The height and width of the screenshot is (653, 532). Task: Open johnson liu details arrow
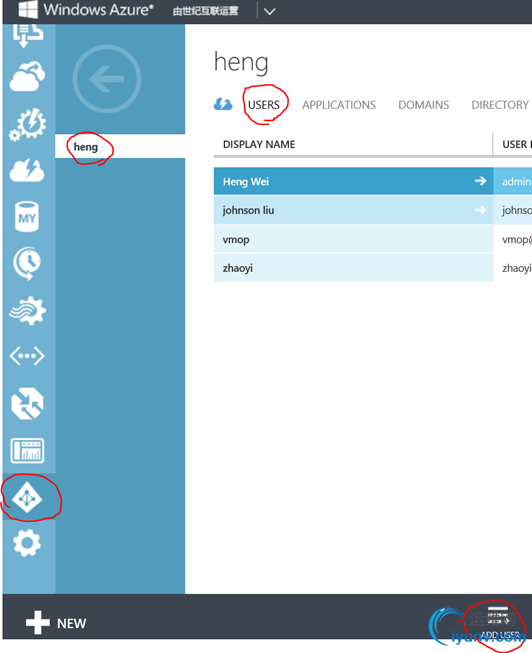(480, 210)
